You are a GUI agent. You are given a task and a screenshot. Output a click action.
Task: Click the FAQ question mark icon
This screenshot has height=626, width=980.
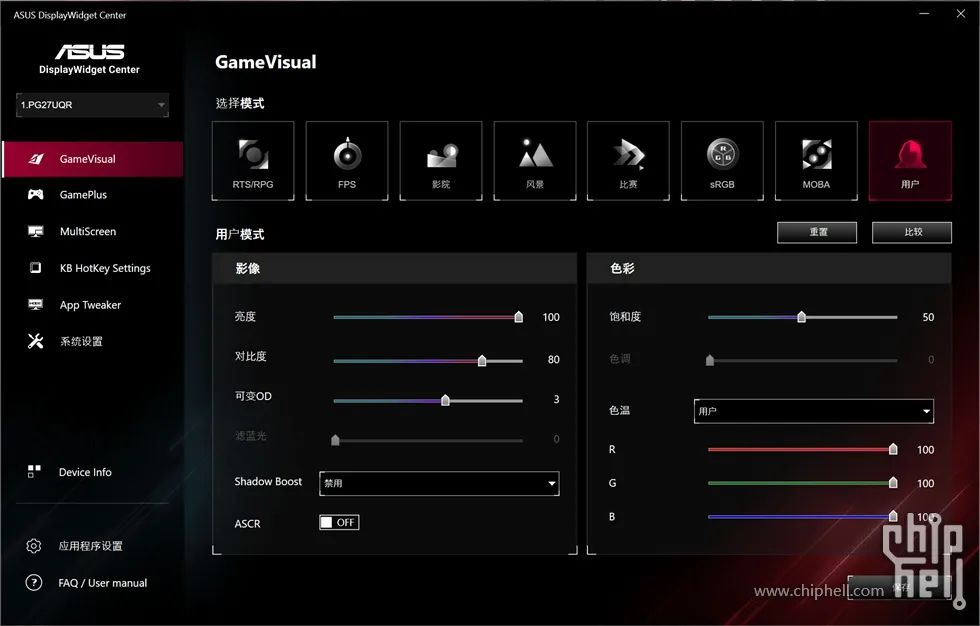[x=34, y=583]
